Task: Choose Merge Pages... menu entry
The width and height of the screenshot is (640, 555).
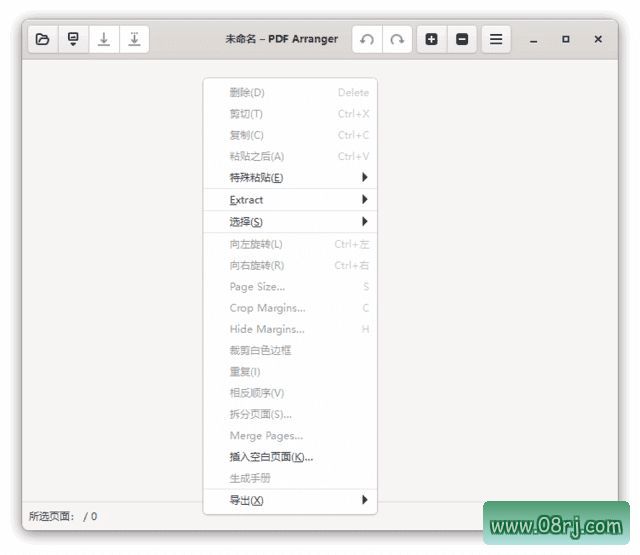Action: [x=290, y=435]
